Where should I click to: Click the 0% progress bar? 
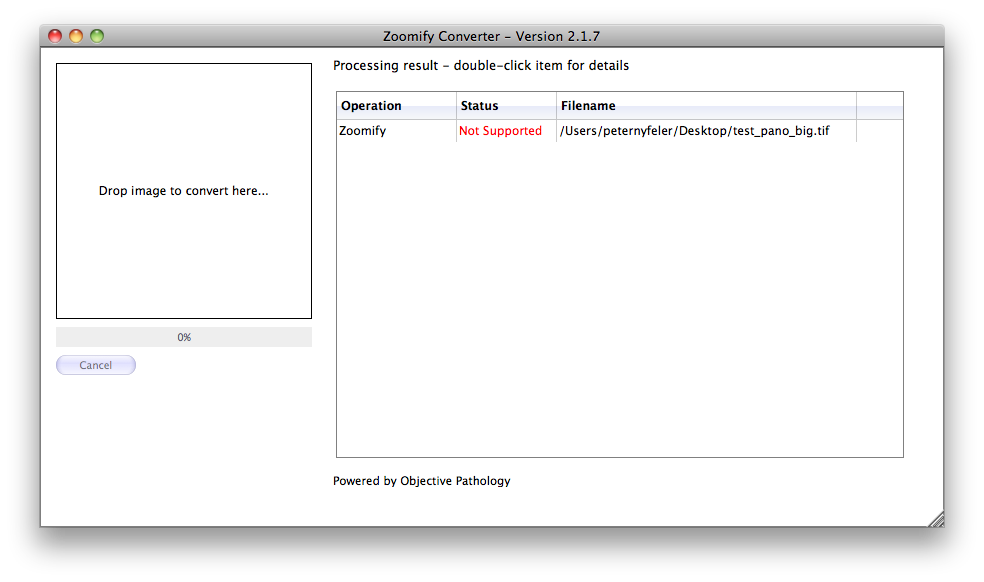coord(184,338)
